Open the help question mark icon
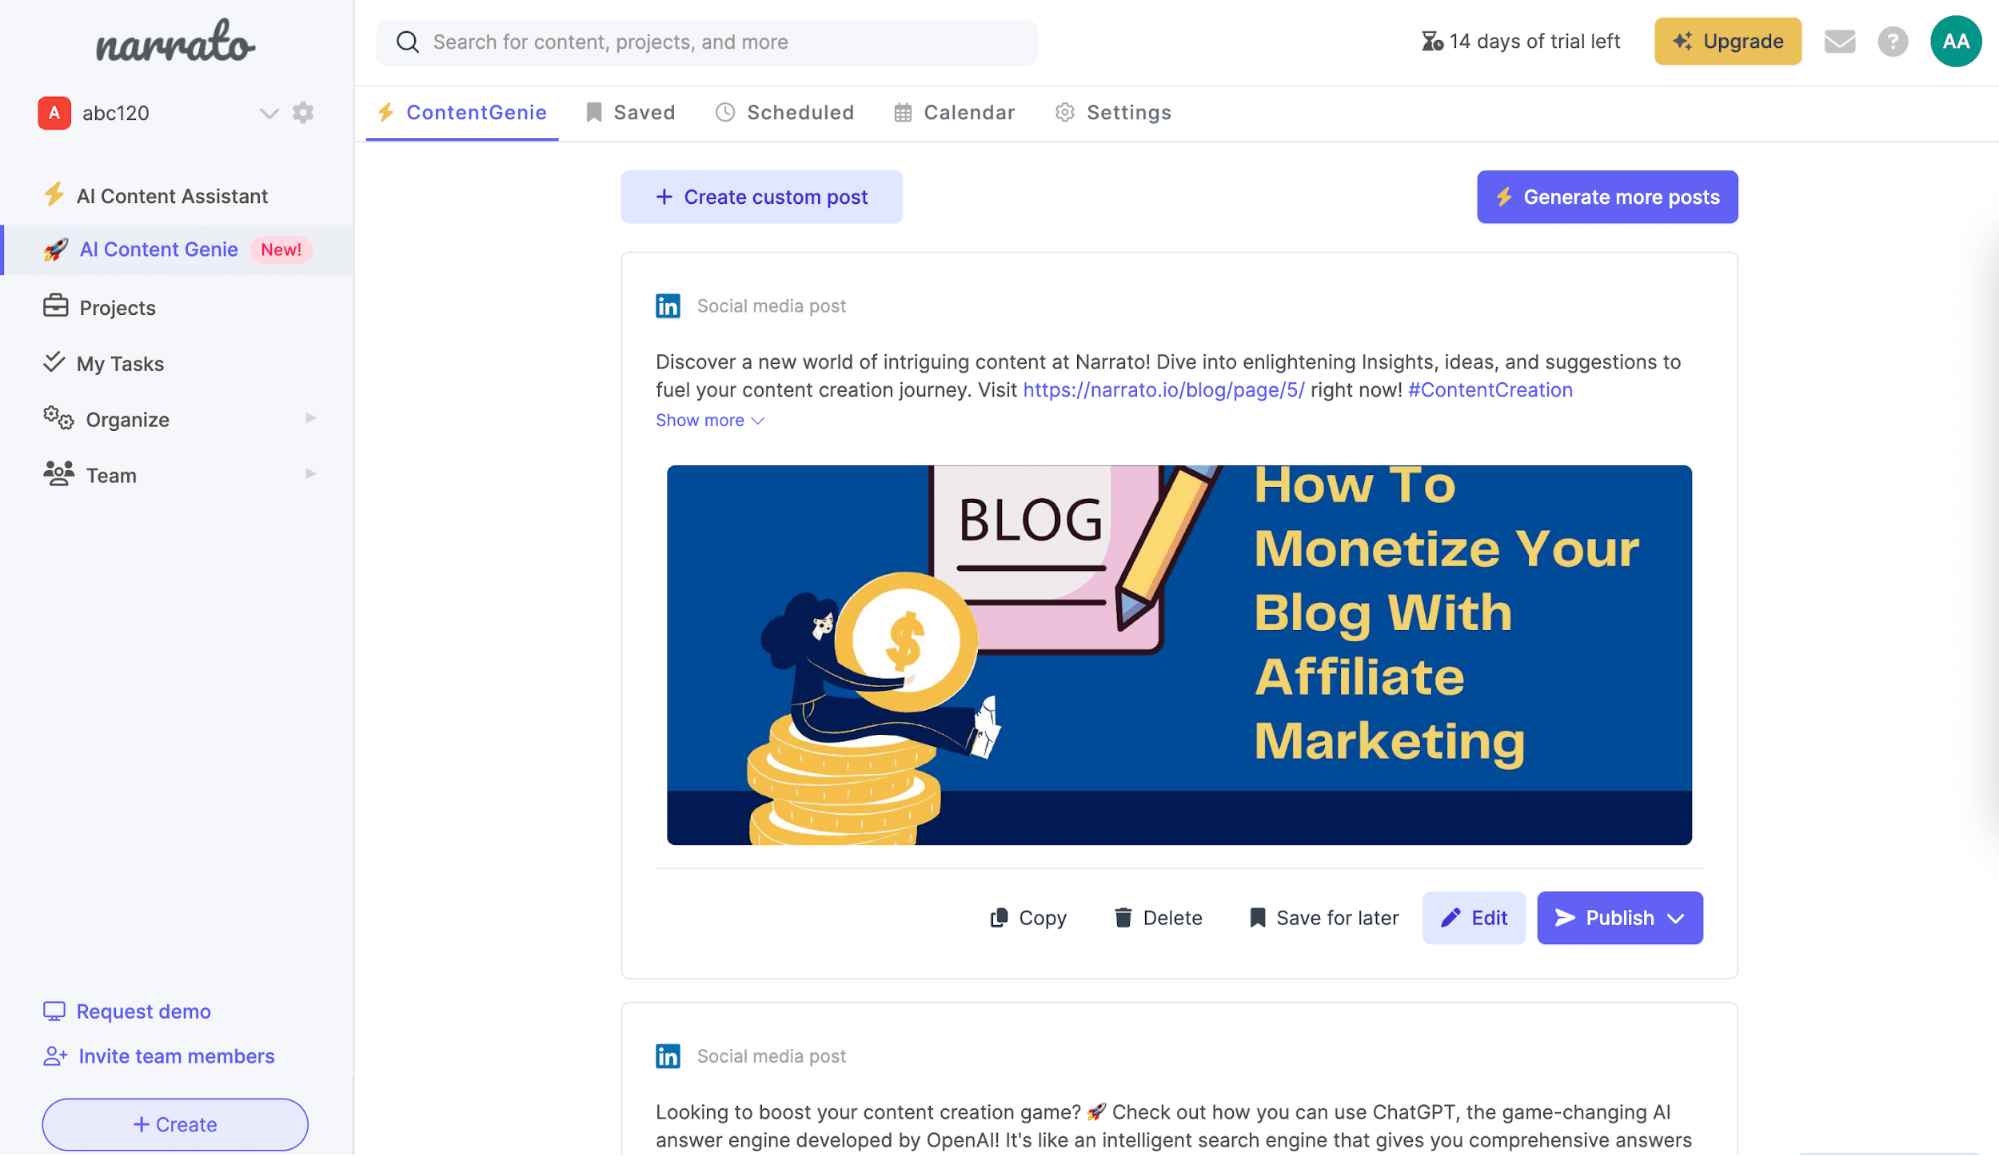The image size is (1999, 1156). click(1892, 41)
